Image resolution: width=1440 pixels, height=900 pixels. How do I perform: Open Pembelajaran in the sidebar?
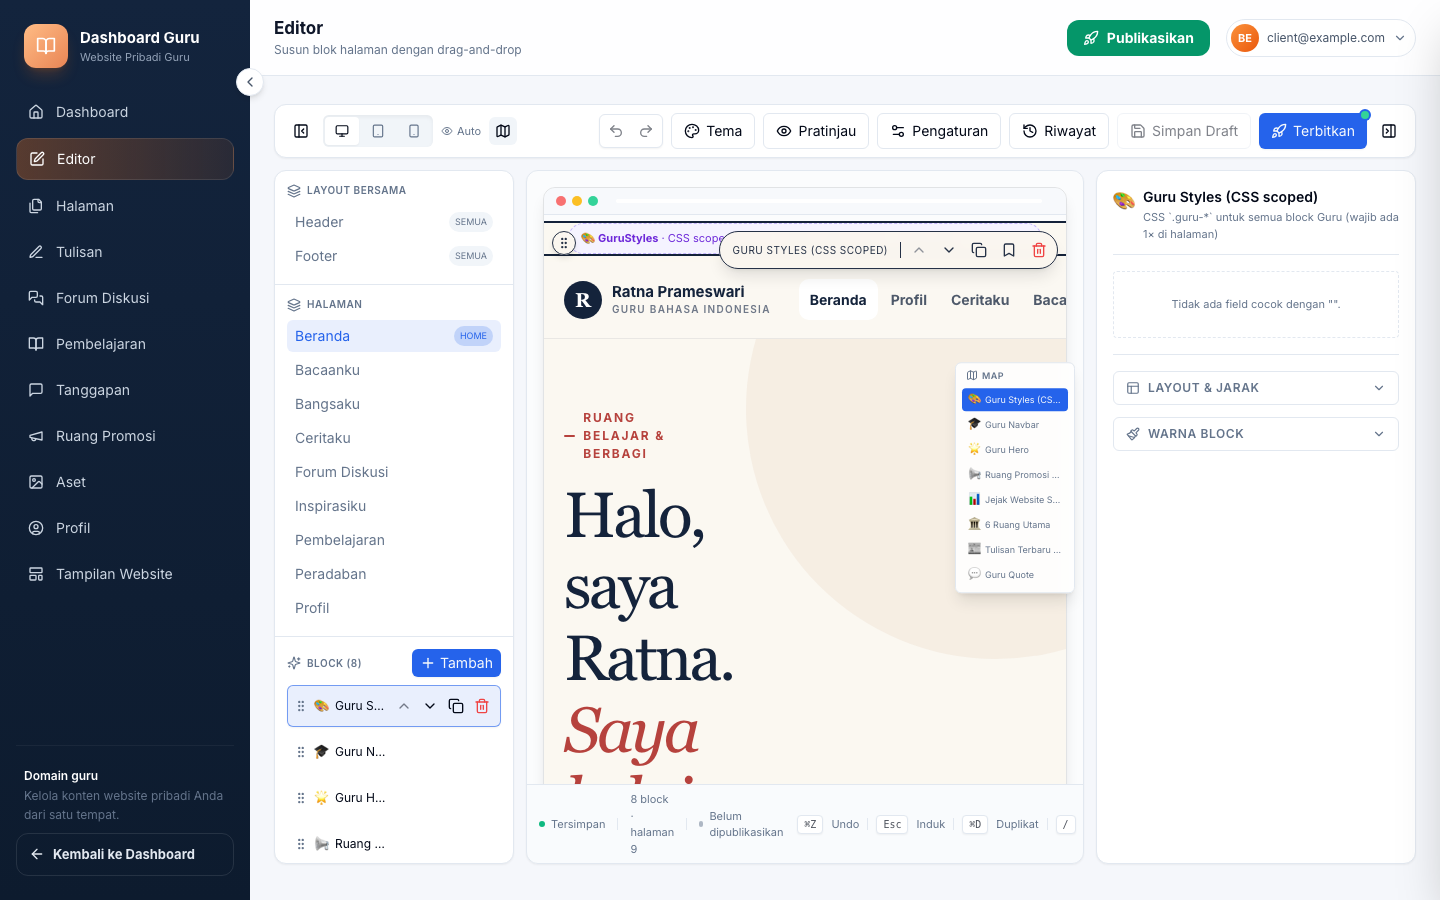point(125,344)
